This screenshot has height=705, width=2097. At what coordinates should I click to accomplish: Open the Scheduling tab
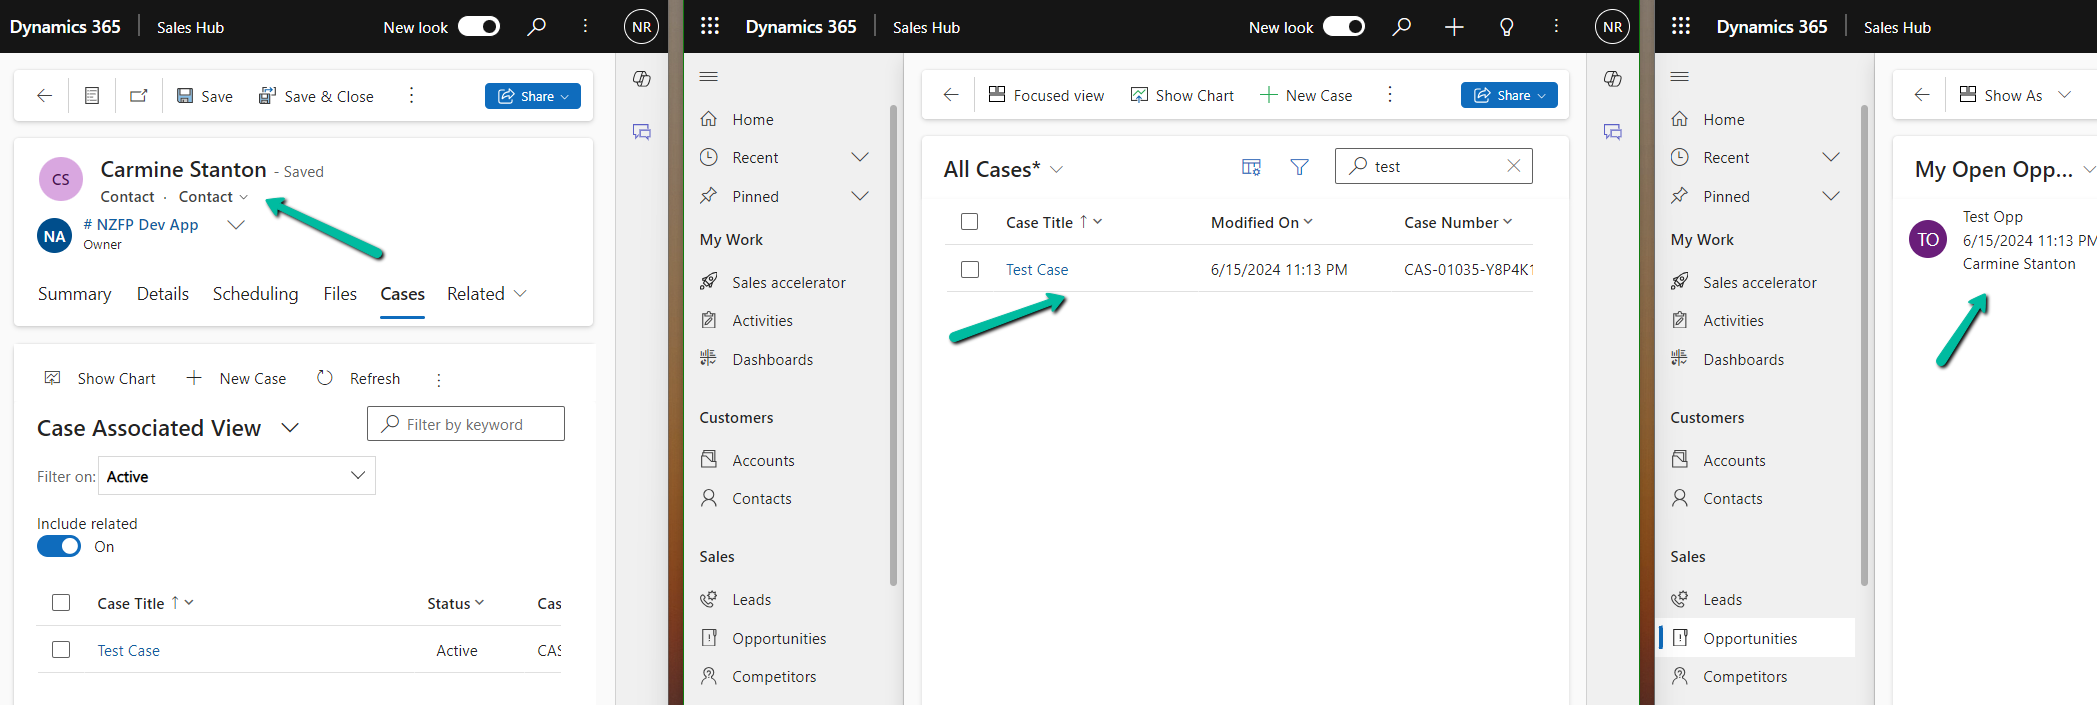pyautogui.click(x=255, y=294)
